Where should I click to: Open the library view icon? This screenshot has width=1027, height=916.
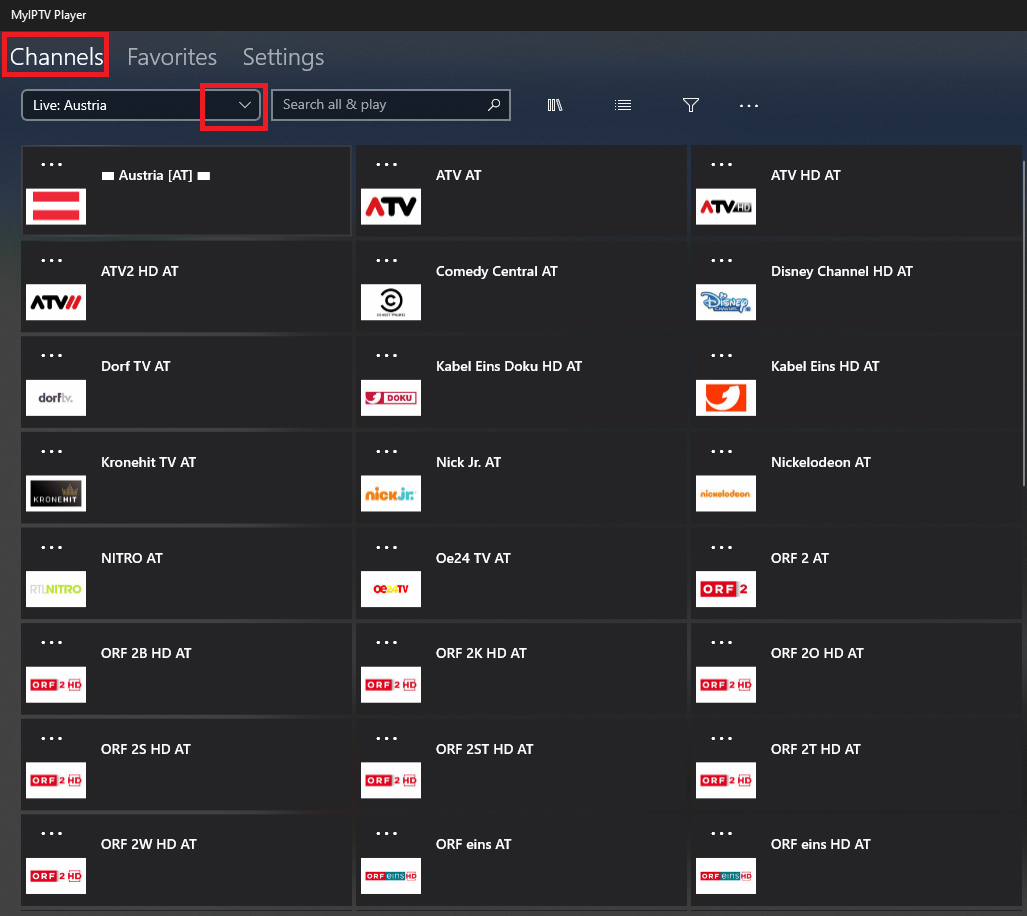point(555,105)
